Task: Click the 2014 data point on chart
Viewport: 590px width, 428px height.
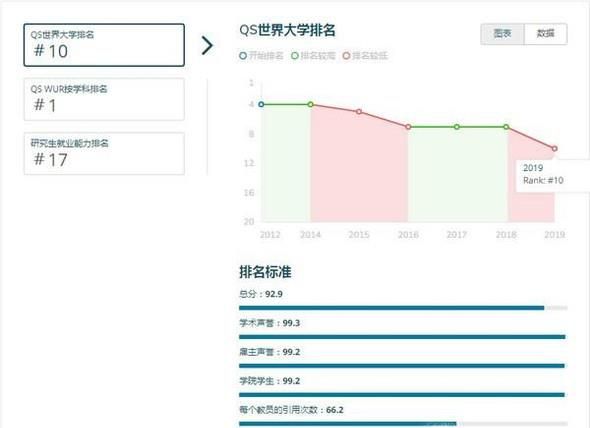Action: (x=310, y=104)
